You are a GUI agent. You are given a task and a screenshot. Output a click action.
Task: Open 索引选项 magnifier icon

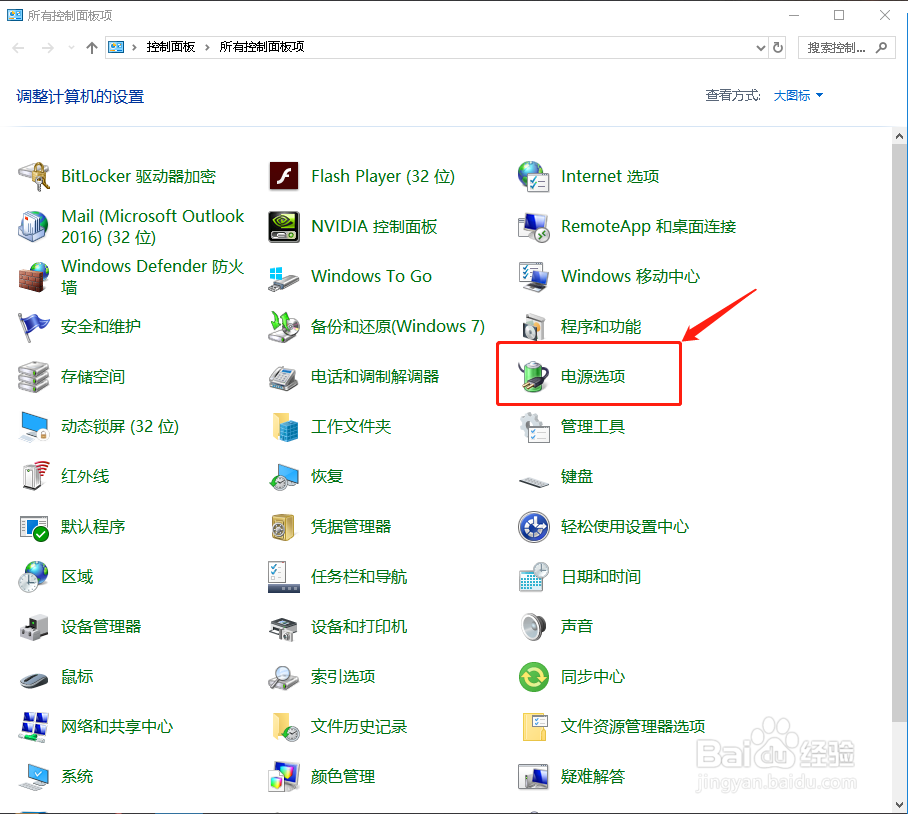point(284,677)
